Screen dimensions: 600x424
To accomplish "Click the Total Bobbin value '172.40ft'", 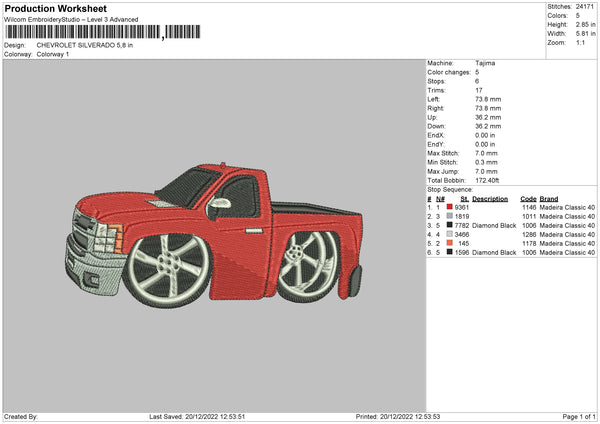I will click(487, 180).
